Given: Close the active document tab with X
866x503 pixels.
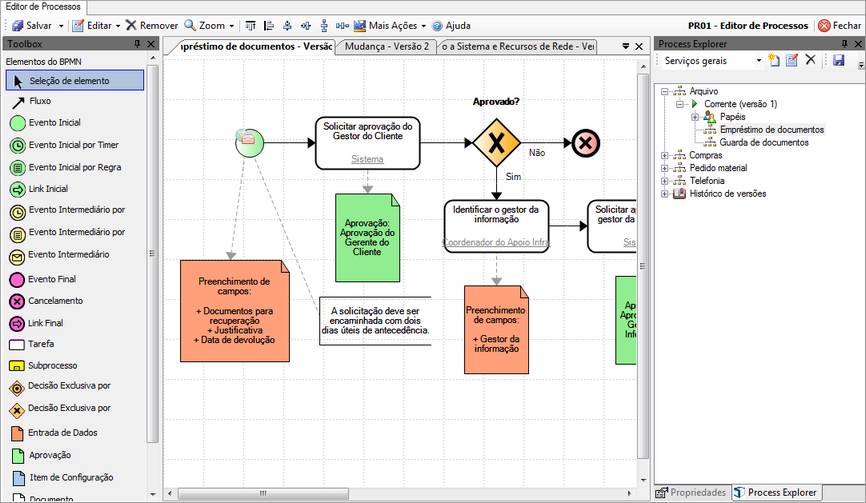Looking at the screenshot, I should click(639, 46).
